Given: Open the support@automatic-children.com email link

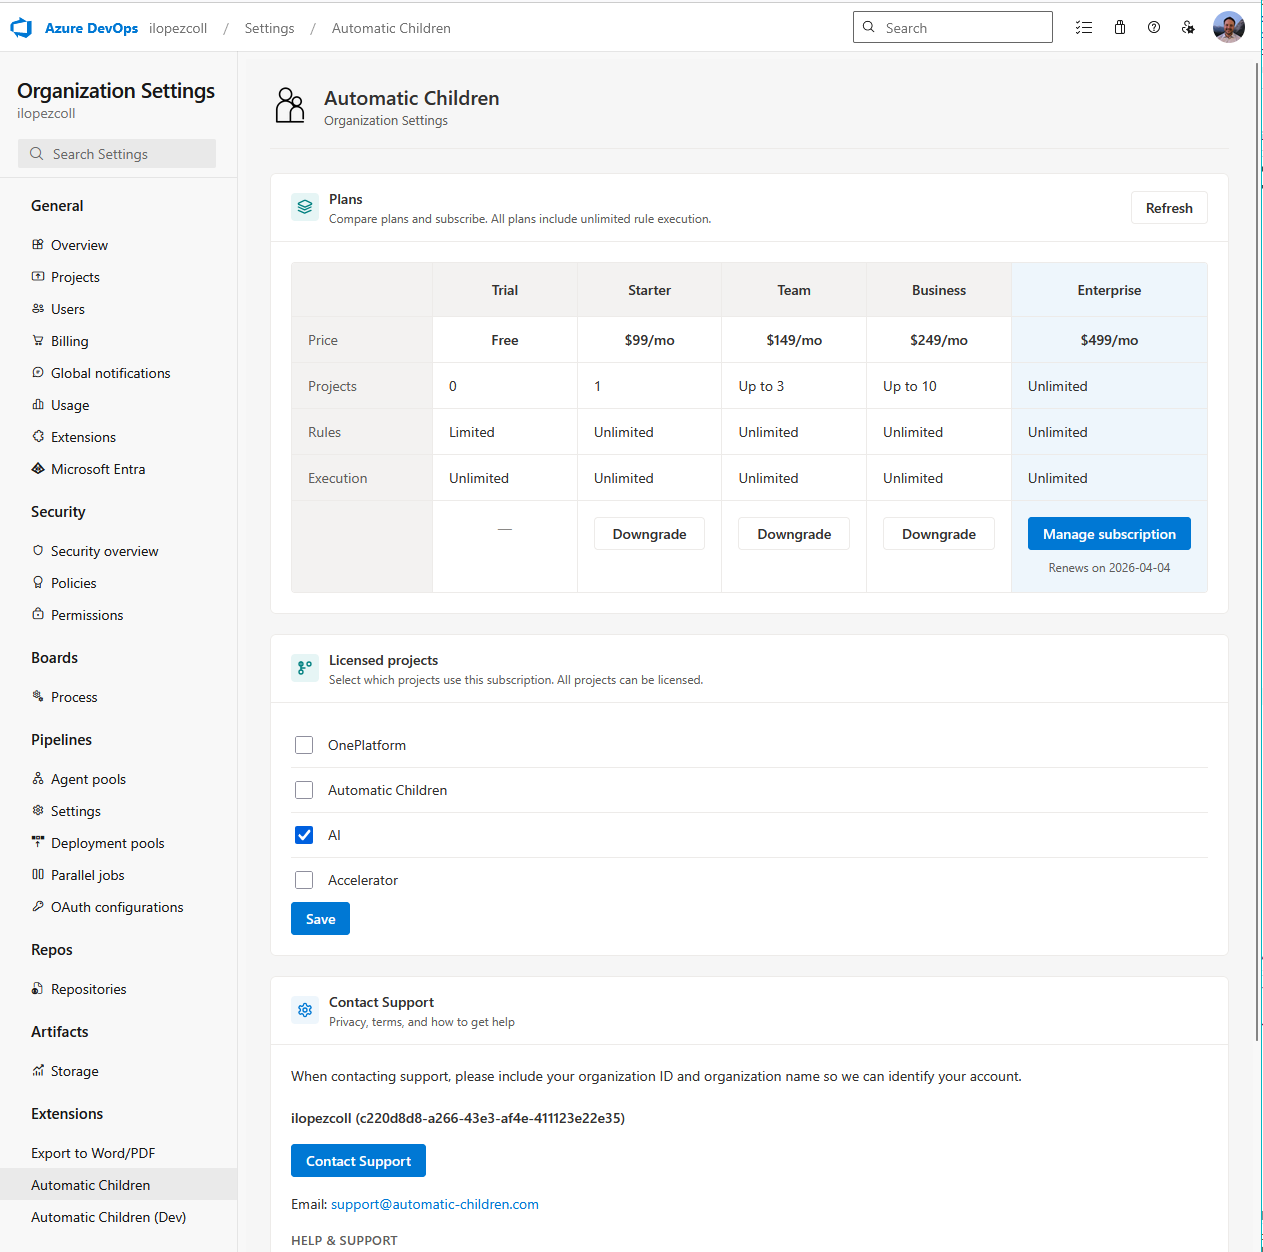Looking at the screenshot, I should [434, 1204].
